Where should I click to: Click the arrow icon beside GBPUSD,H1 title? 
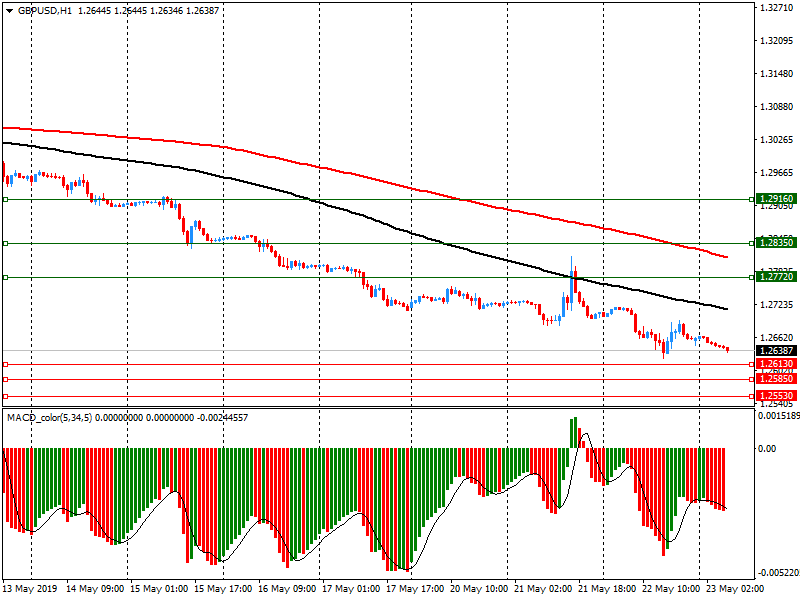pyautogui.click(x=9, y=10)
